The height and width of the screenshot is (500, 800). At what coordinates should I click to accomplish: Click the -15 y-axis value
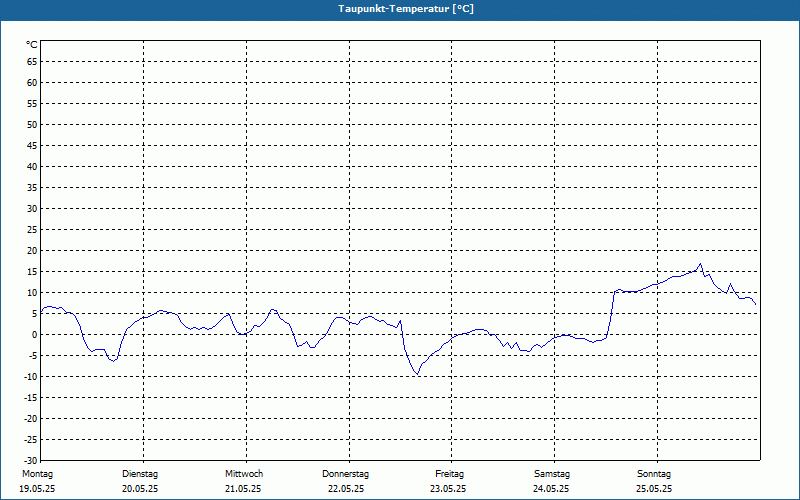point(31,397)
